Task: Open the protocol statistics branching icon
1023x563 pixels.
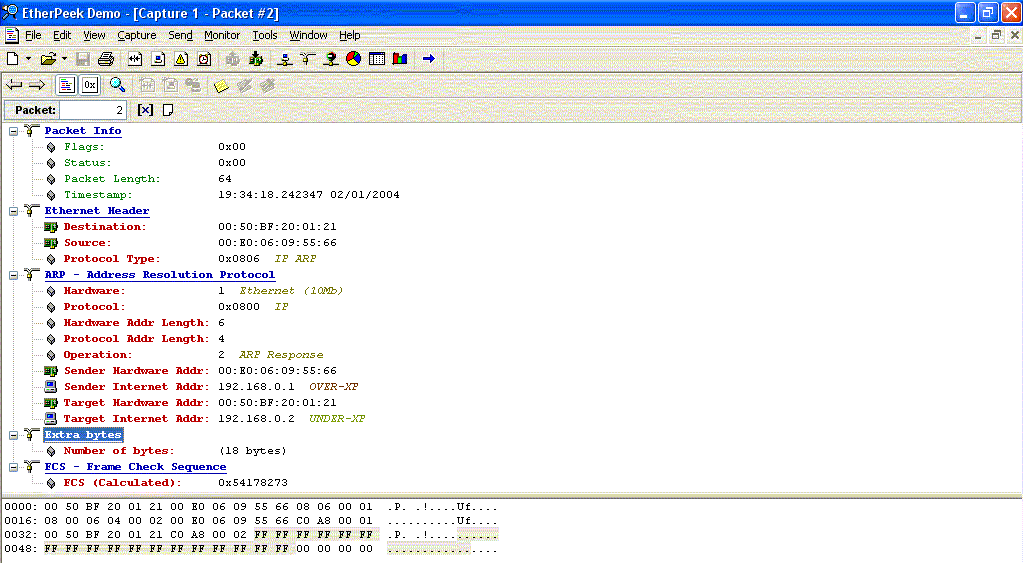Action: pyautogui.click(x=308, y=59)
